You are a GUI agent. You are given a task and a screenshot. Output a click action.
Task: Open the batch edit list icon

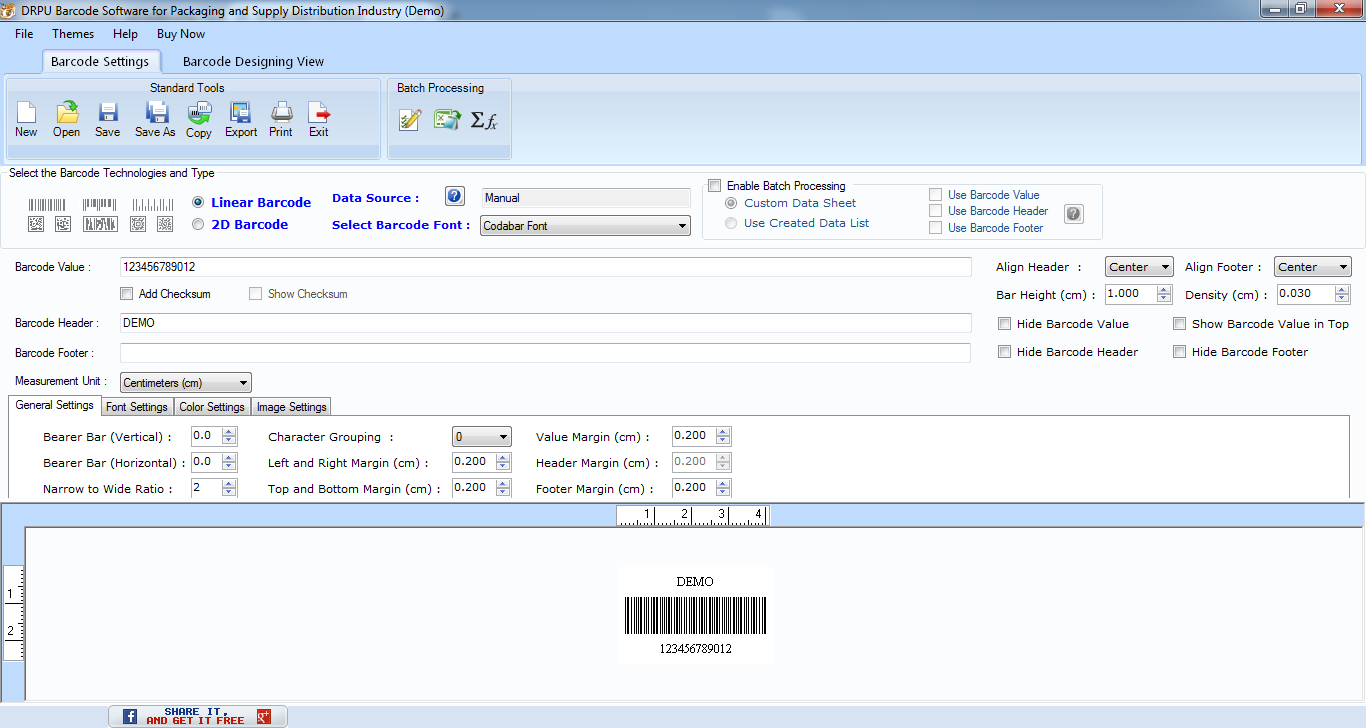[x=410, y=120]
